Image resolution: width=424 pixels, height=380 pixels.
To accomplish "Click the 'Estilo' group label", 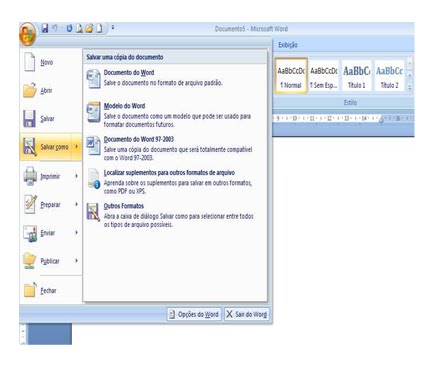I will pyautogui.click(x=350, y=103).
